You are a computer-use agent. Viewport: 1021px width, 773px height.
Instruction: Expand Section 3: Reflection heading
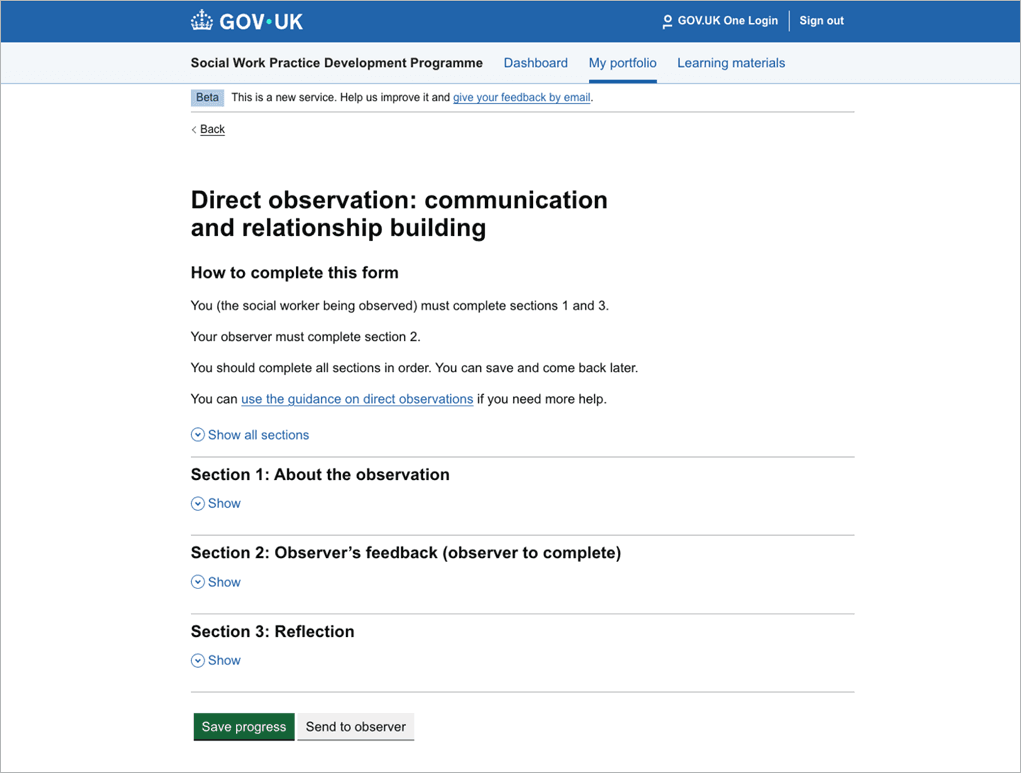coord(272,632)
